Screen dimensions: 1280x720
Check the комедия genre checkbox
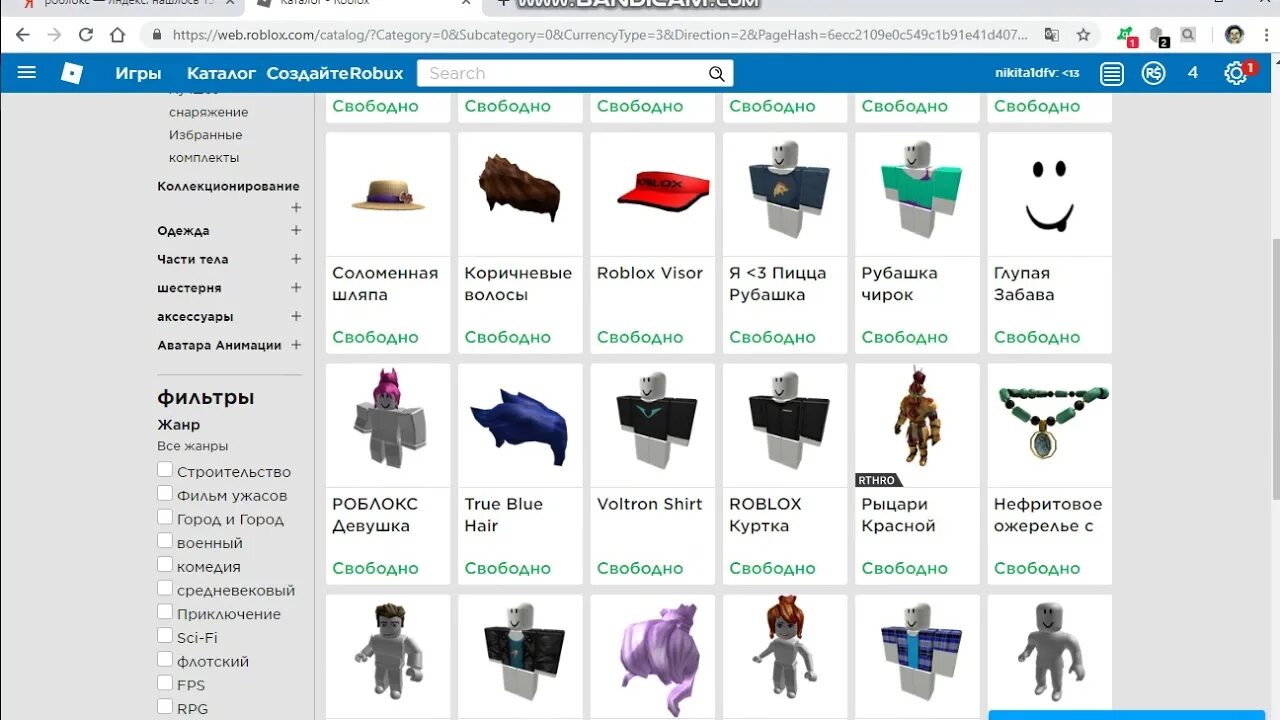click(x=165, y=564)
